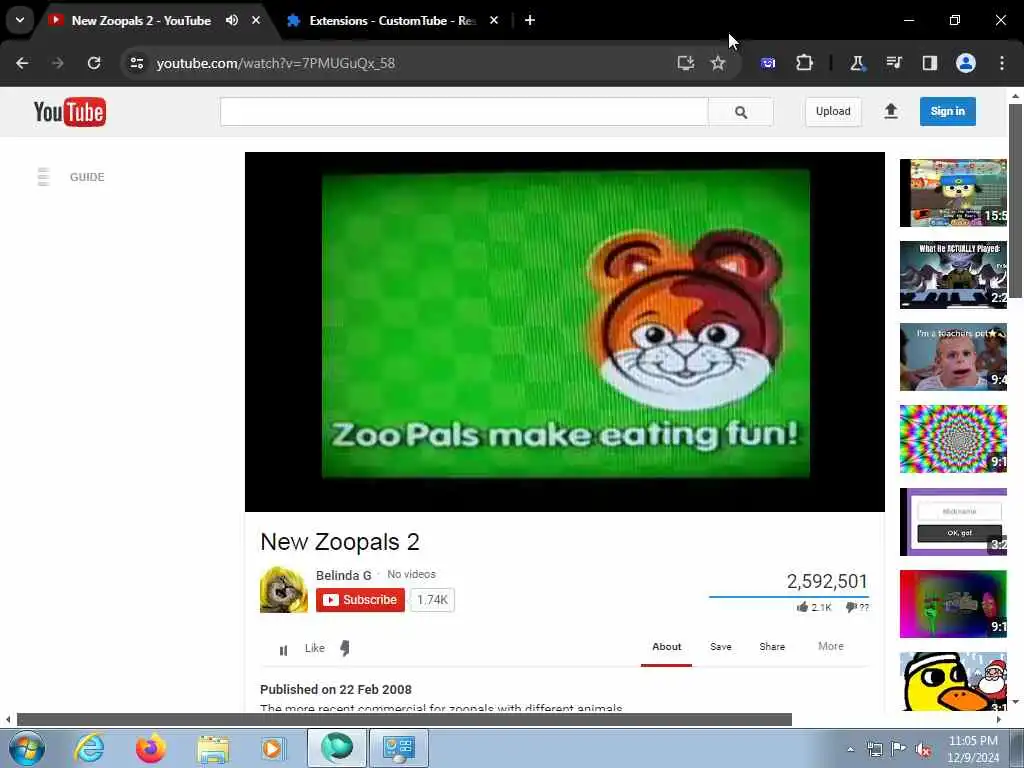
Task: Click the scroll-down arrow of page scrollbar
Action: pos(1015,703)
